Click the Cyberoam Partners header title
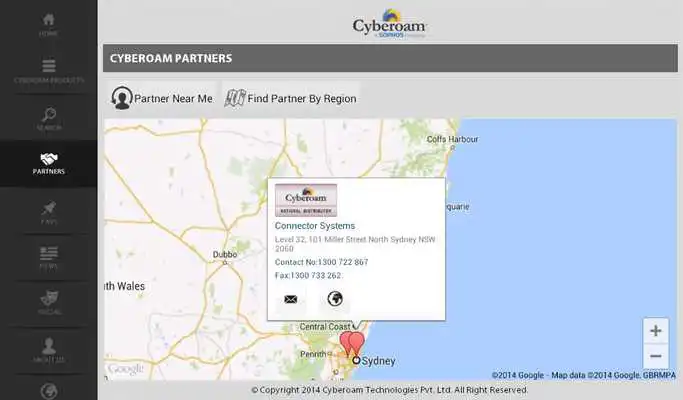 tap(171, 58)
